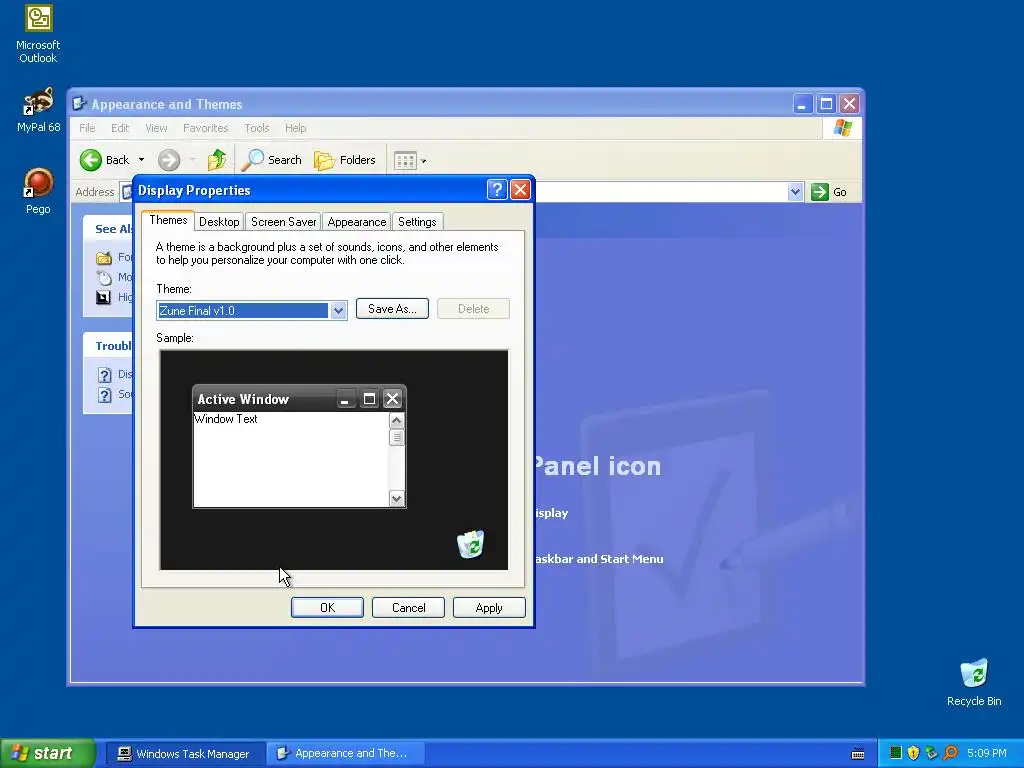This screenshot has height=768, width=1024.
Task: Maximize the Appearance and Themes window
Action: [x=826, y=104]
